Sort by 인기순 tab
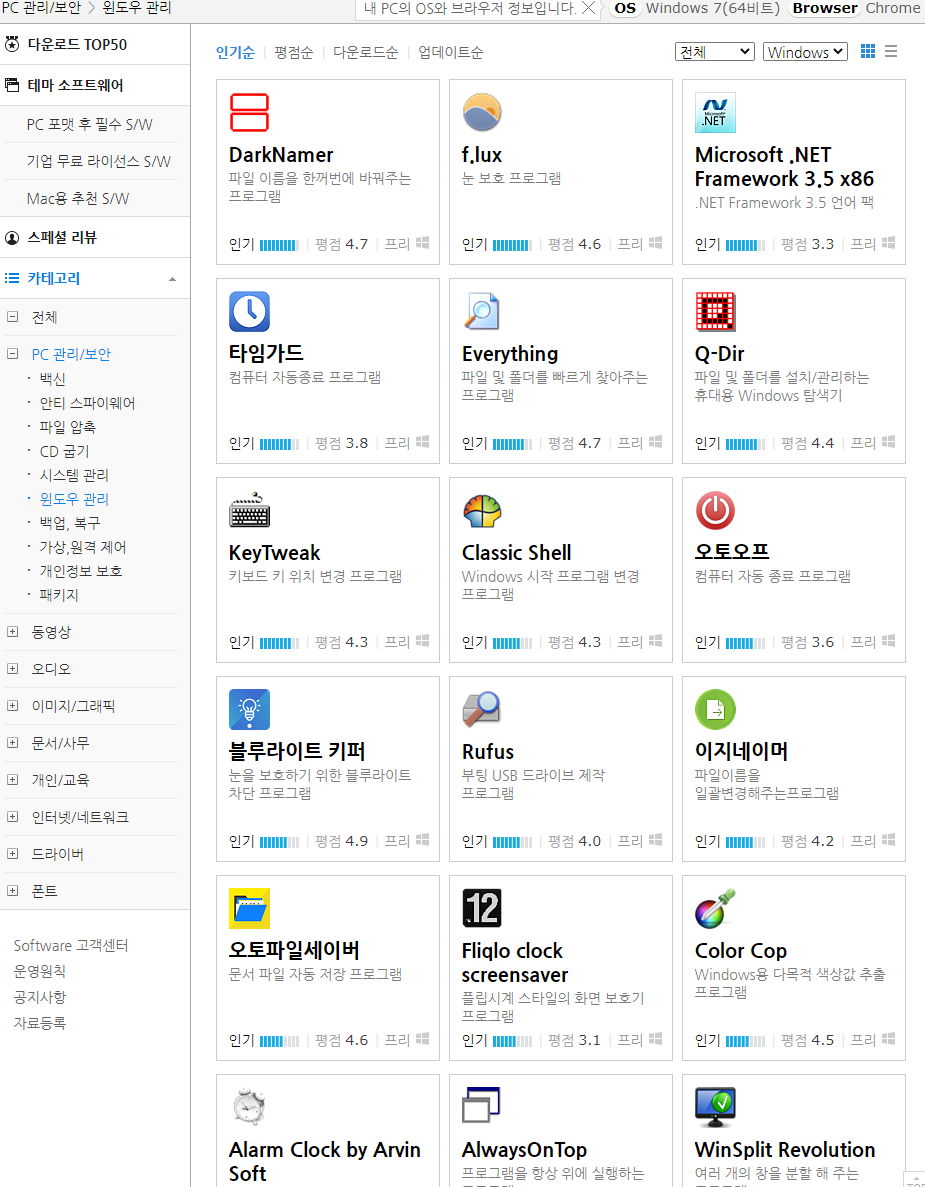 click(x=235, y=52)
